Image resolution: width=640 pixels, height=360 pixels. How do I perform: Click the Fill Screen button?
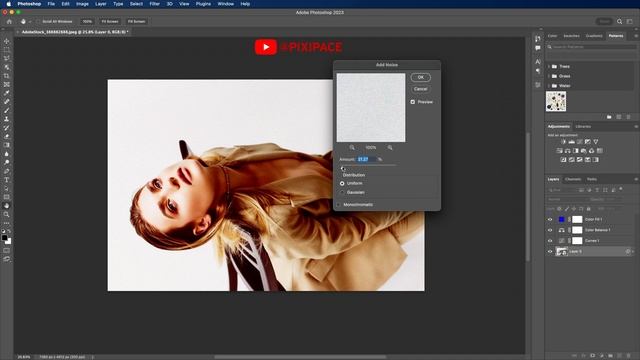point(136,21)
